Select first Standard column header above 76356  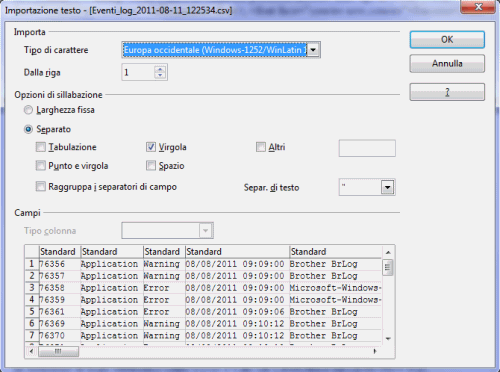point(59,252)
